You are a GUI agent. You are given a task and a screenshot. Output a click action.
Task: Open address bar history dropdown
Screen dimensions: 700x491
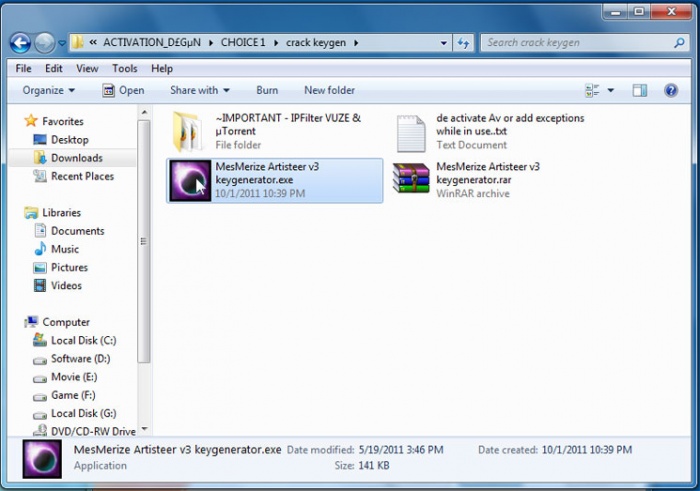(x=443, y=43)
